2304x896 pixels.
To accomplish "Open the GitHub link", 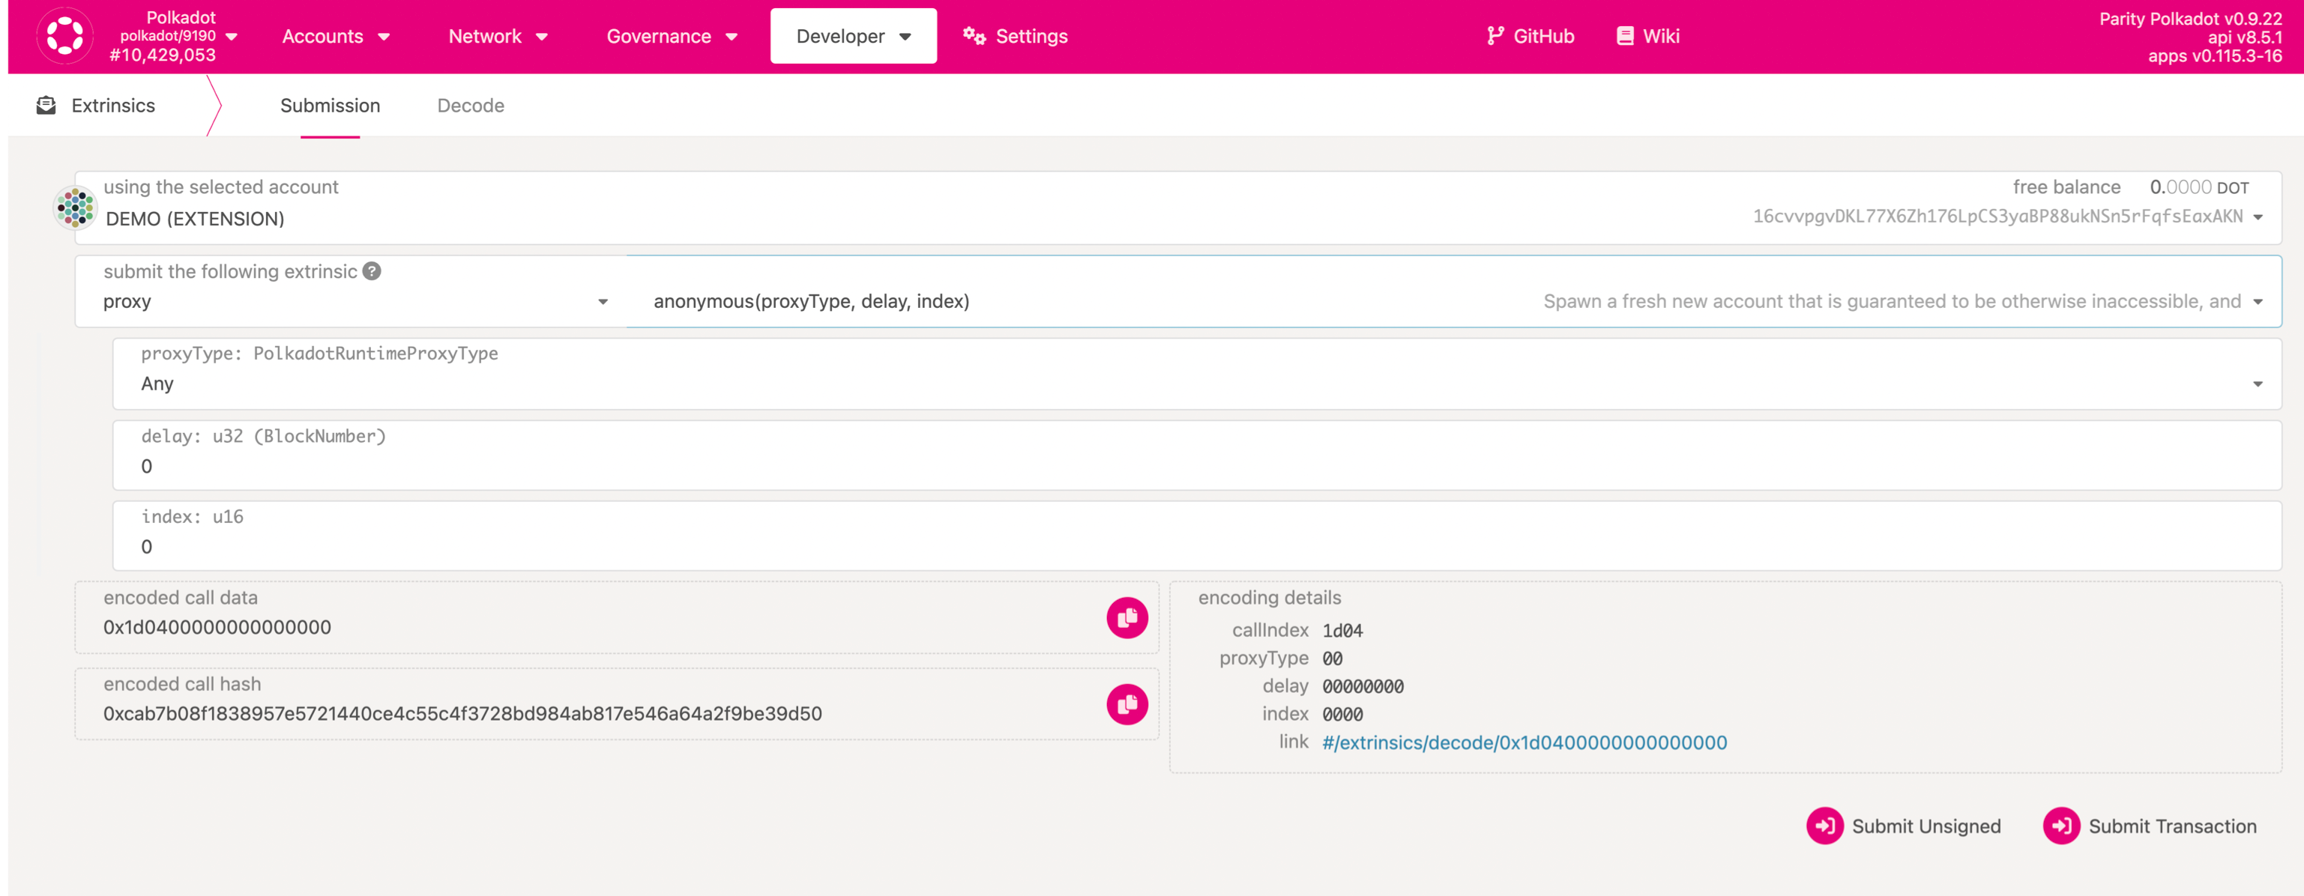I will (1530, 36).
